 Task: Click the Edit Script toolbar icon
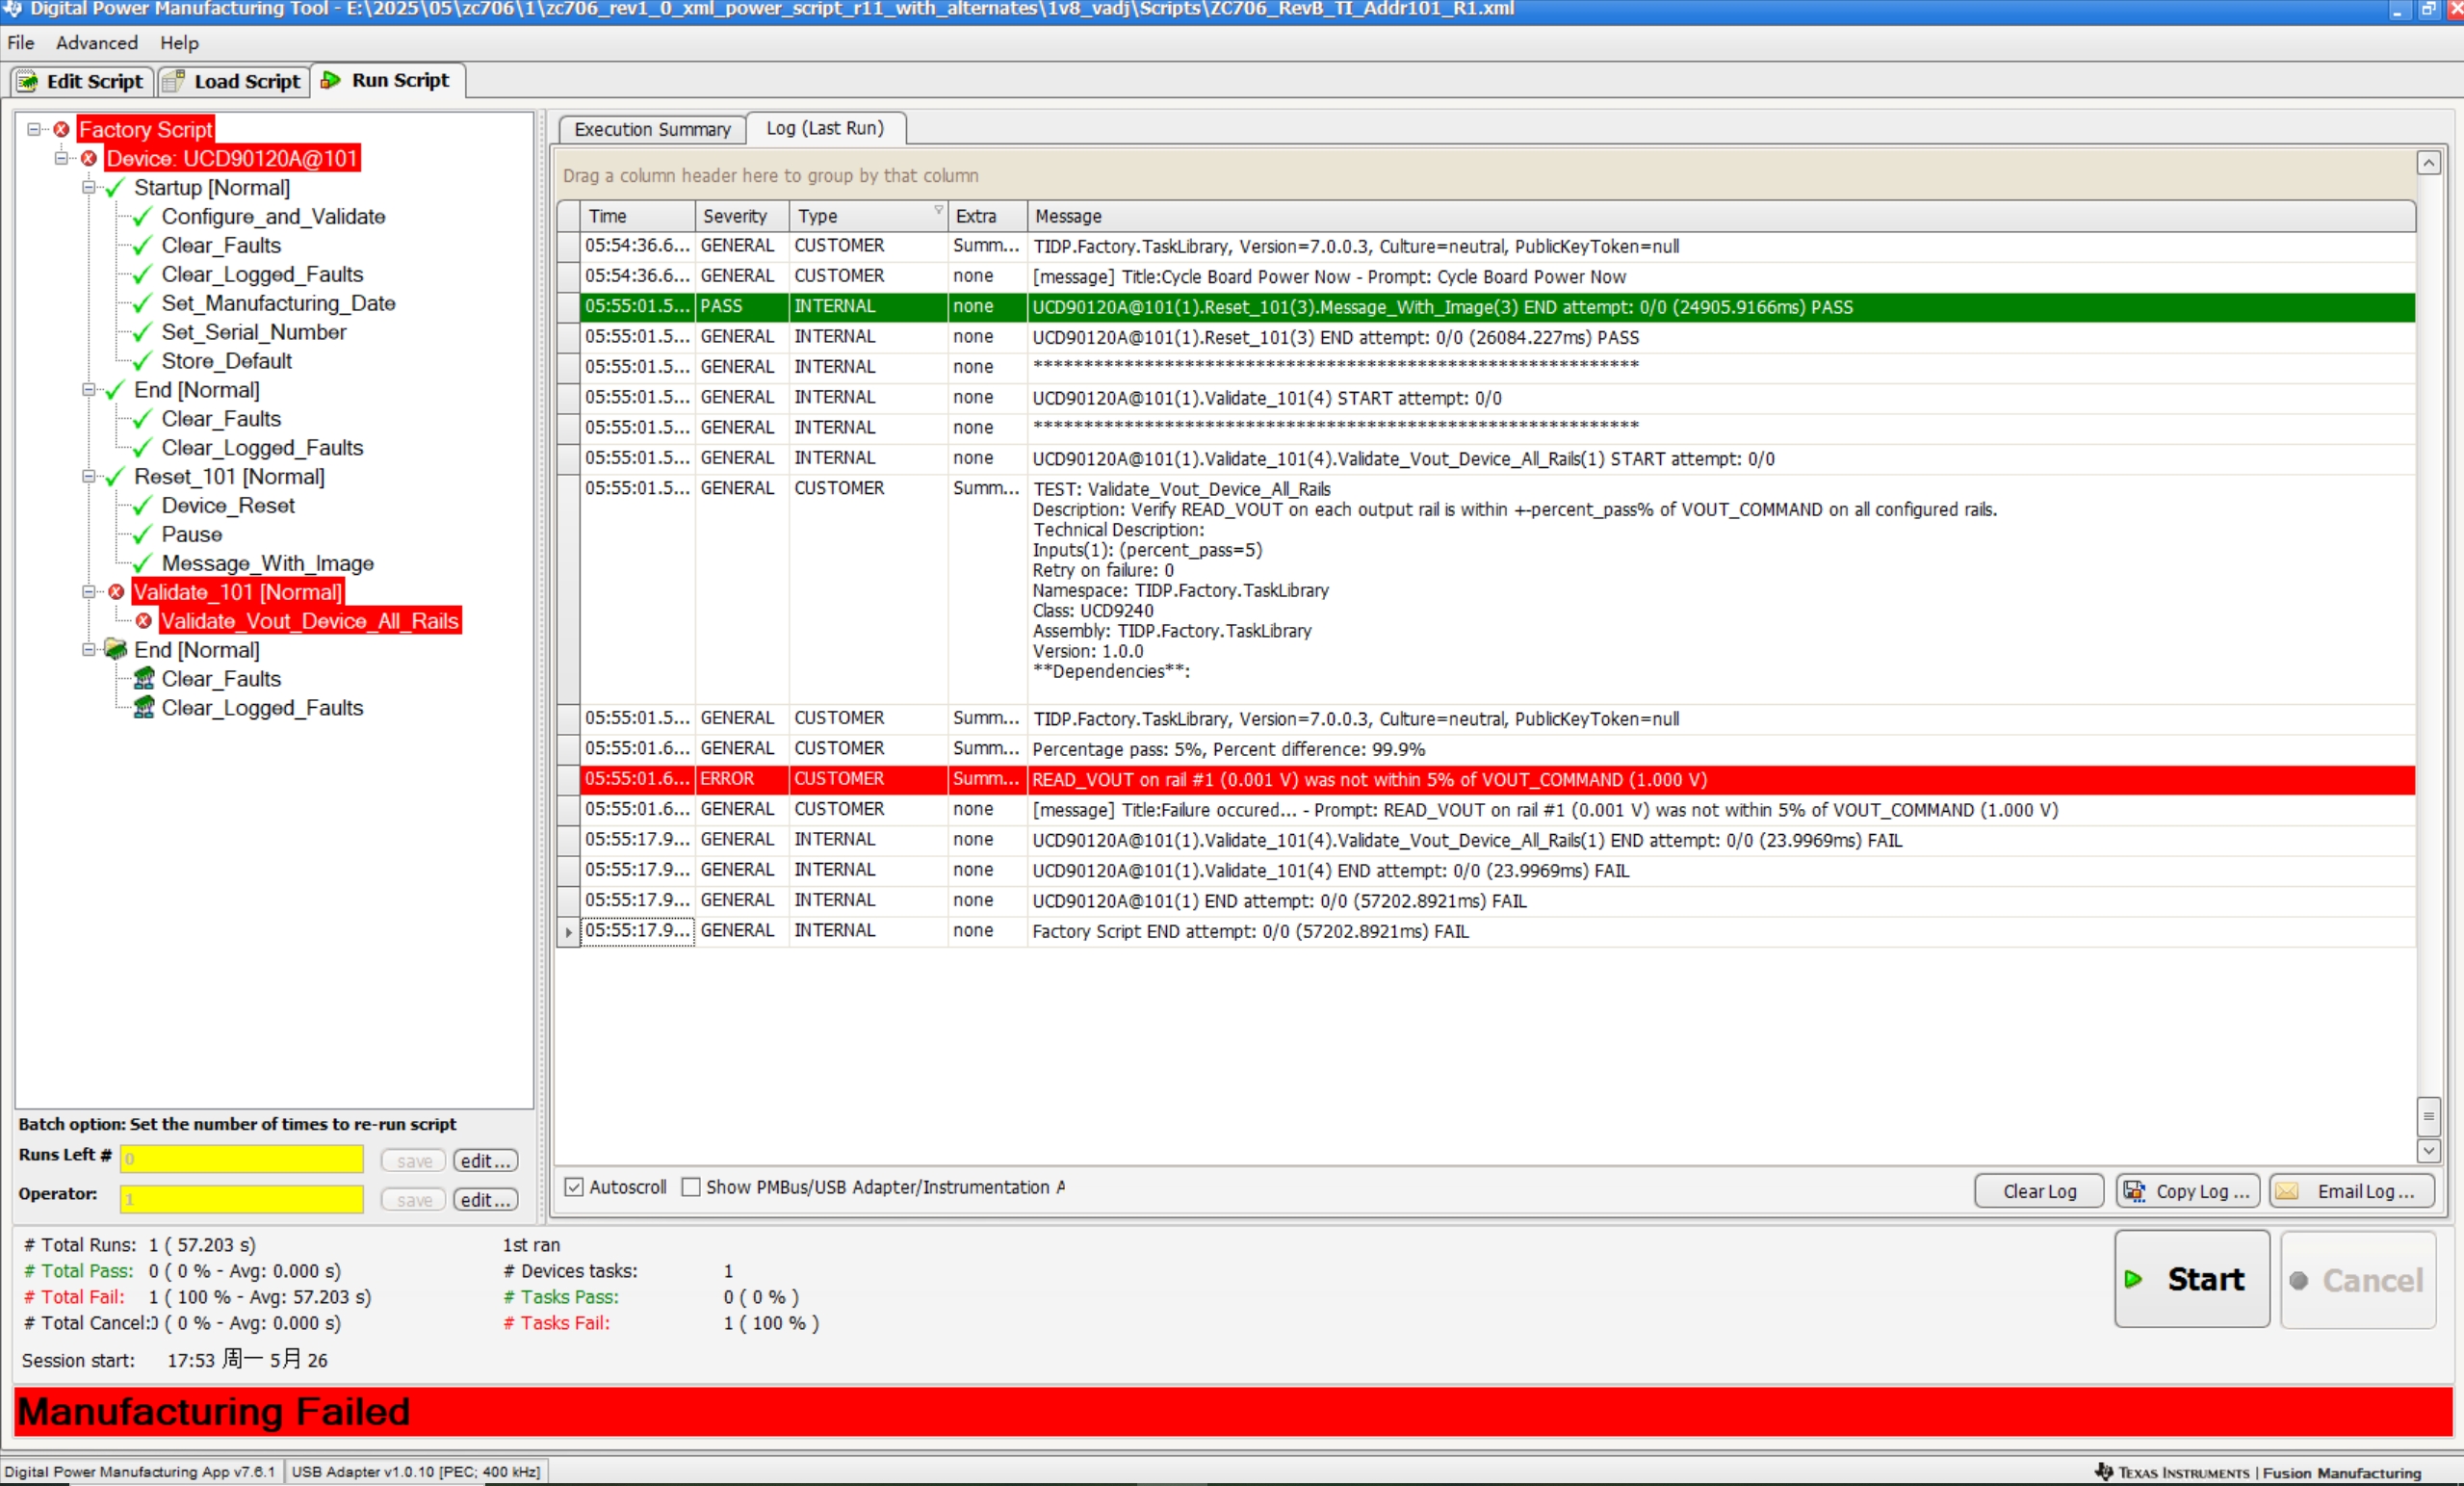[27, 81]
